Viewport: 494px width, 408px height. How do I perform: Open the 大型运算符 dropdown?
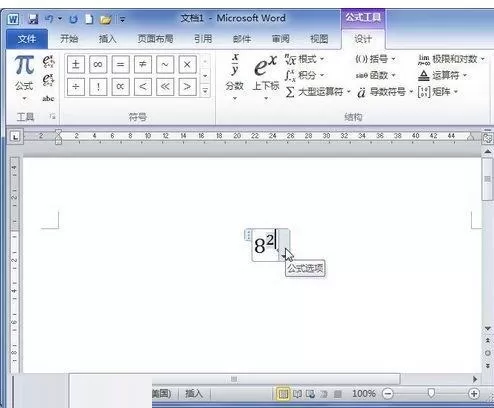point(318,92)
